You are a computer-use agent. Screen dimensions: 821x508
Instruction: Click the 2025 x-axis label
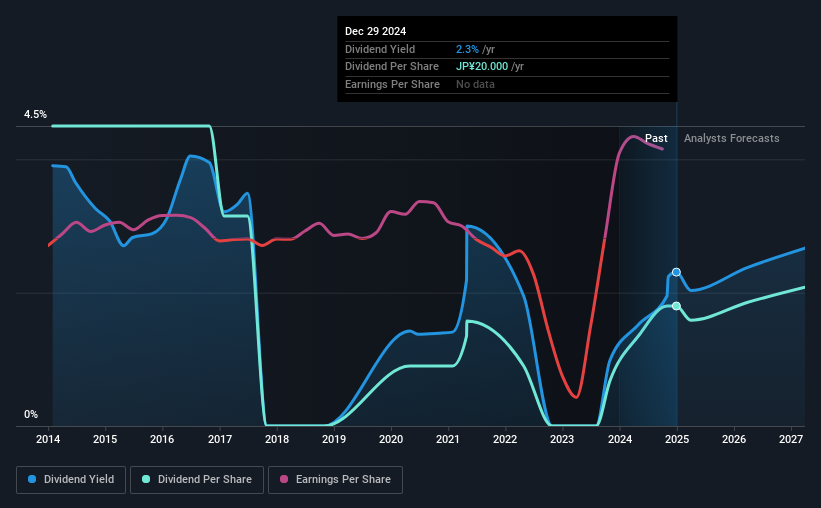[677, 439]
